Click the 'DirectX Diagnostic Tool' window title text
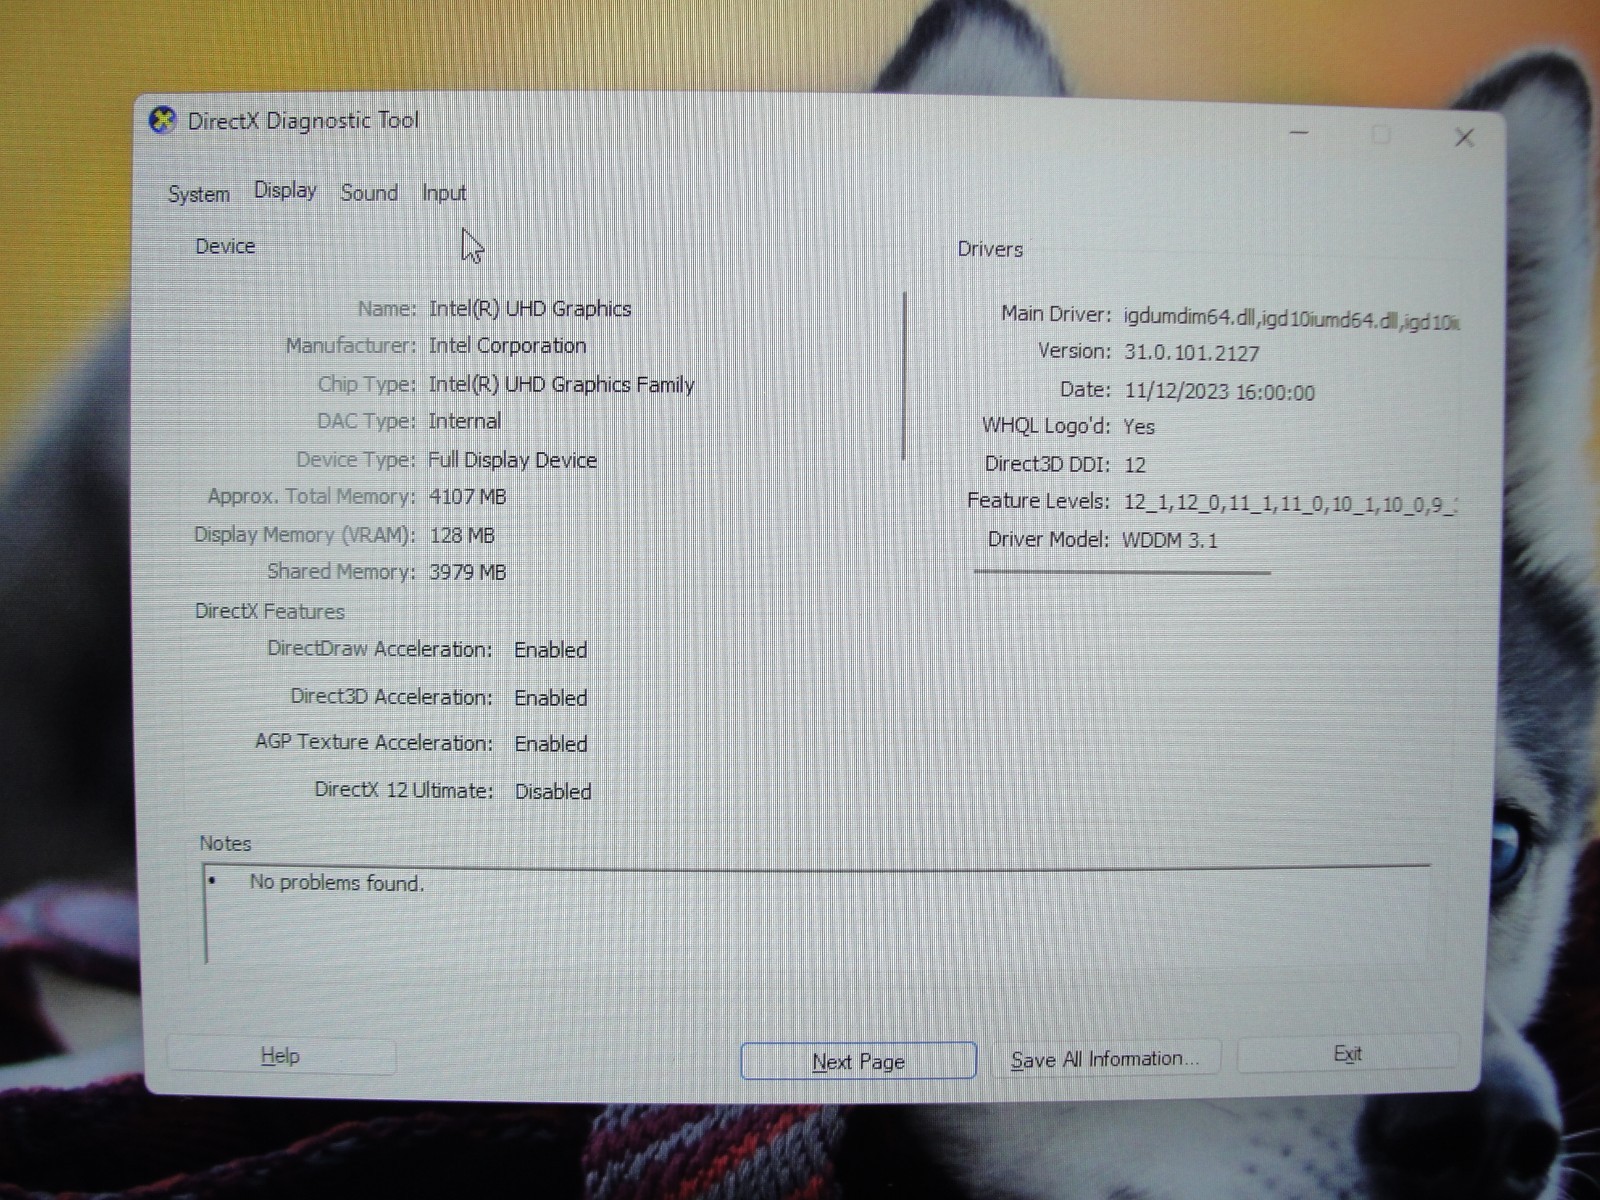The width and height of the screenshot is (1600, 1200). click(303, 121)
